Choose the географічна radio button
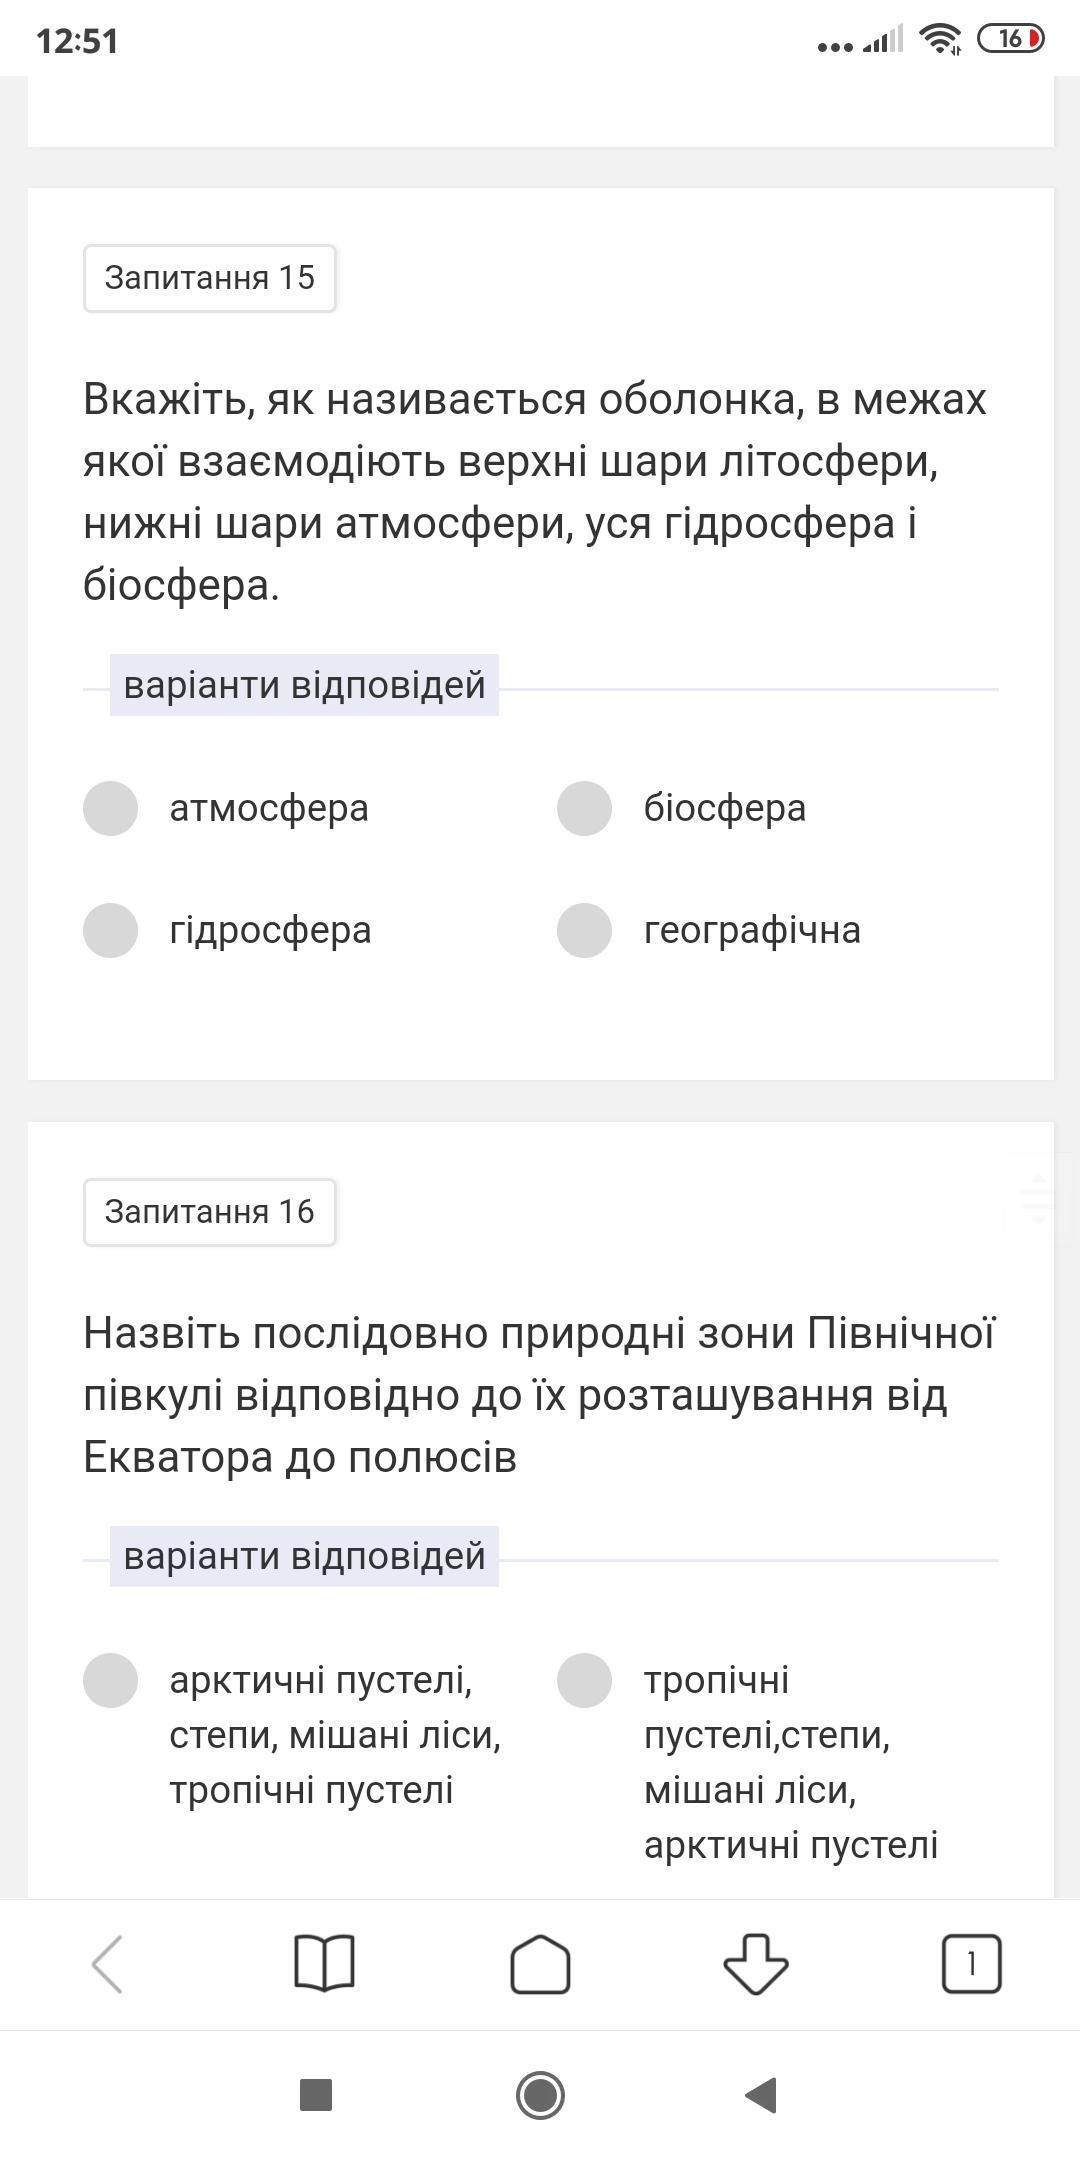The height and width of the screenshot is (2160, 1080). click(x=585, y=930)
